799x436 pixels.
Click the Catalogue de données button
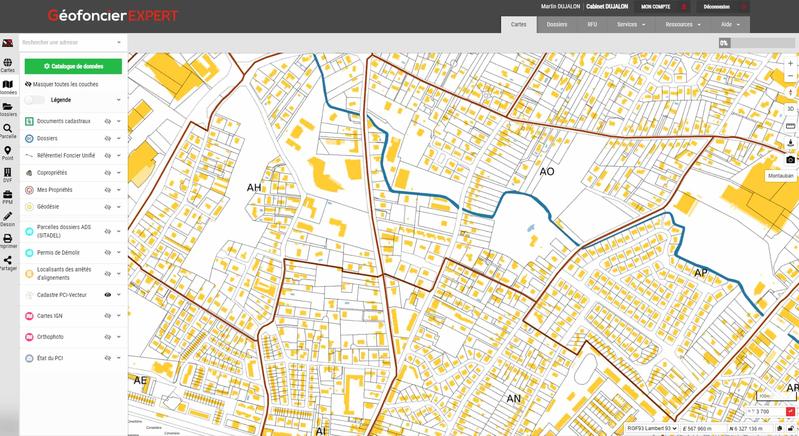coord(73,66)
